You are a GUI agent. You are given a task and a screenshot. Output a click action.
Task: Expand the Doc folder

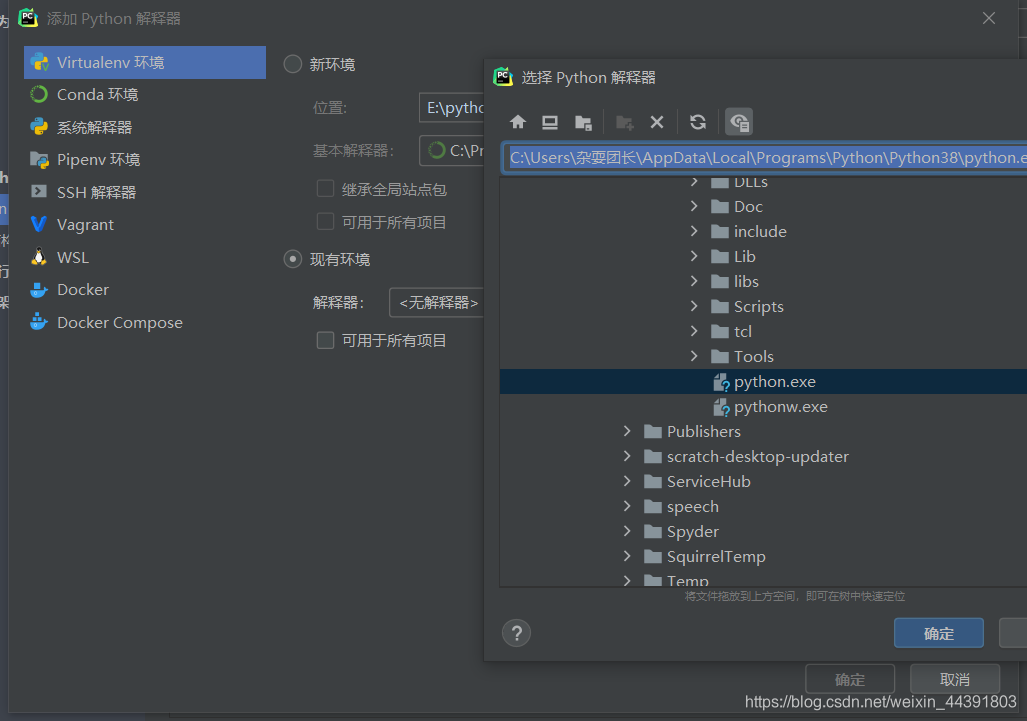694,206
